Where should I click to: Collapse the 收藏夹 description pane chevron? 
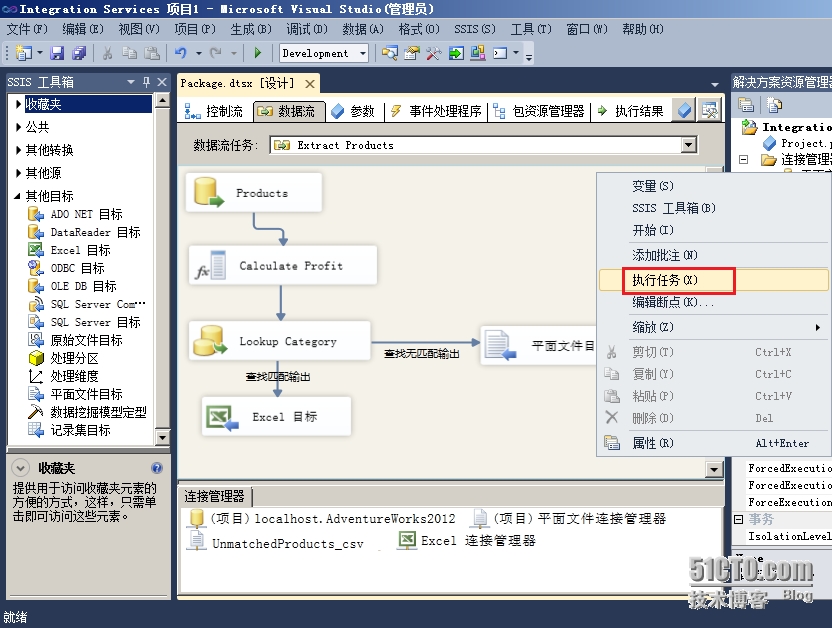20,468
